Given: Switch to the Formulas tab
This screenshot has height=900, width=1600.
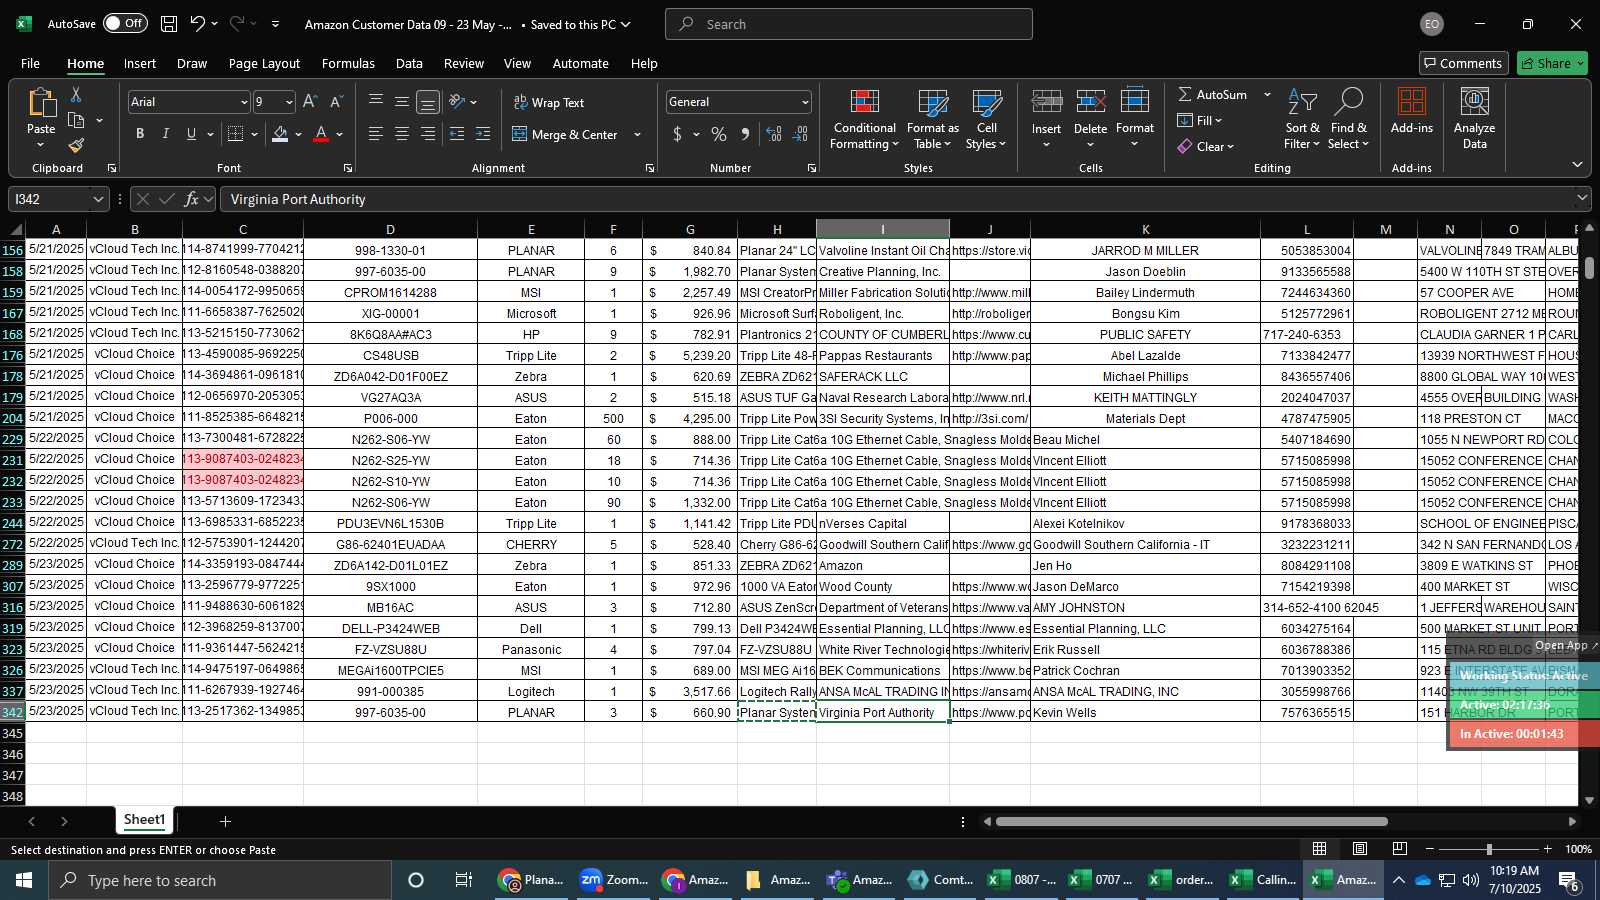Looking at the screenshot, I should 348,63.
